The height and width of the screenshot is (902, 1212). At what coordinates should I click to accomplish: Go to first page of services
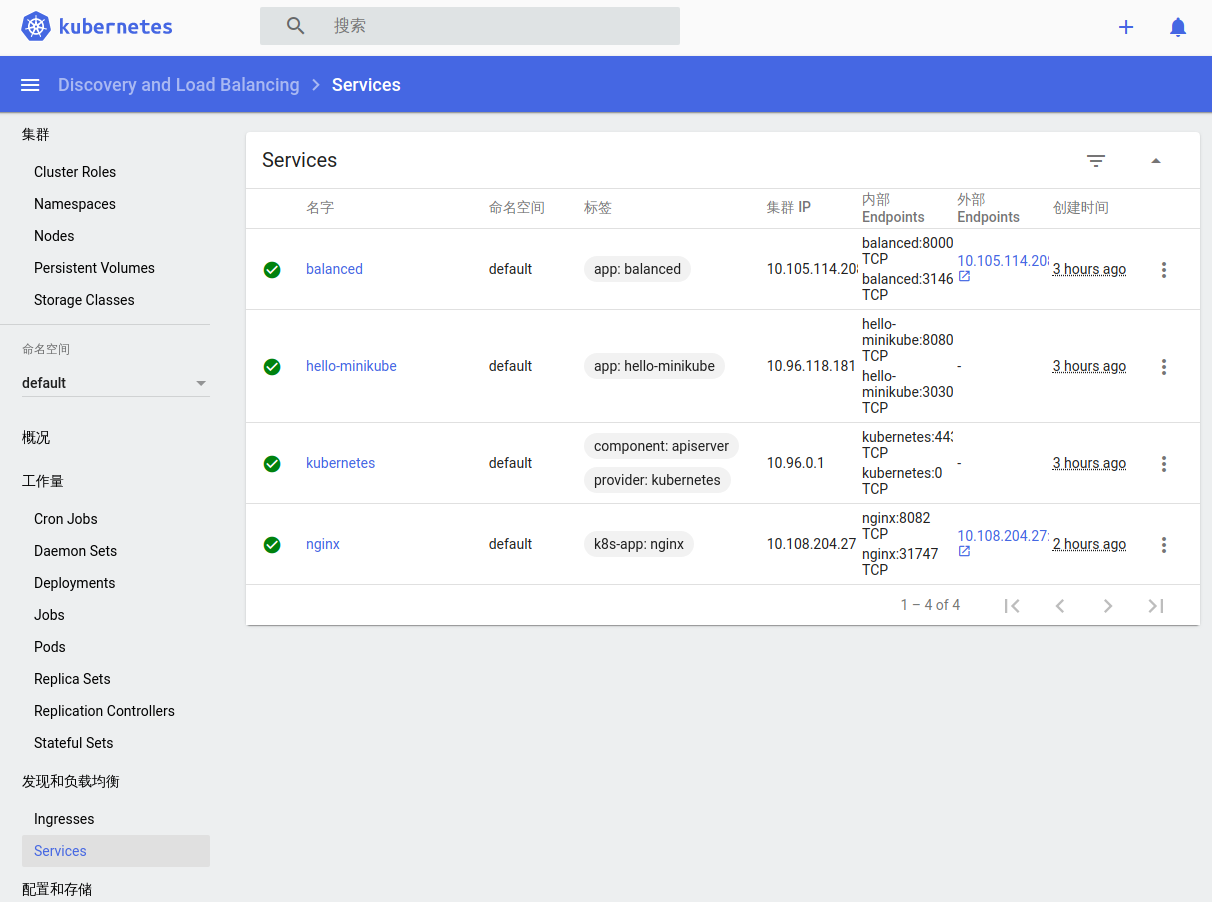point(1012,605)
